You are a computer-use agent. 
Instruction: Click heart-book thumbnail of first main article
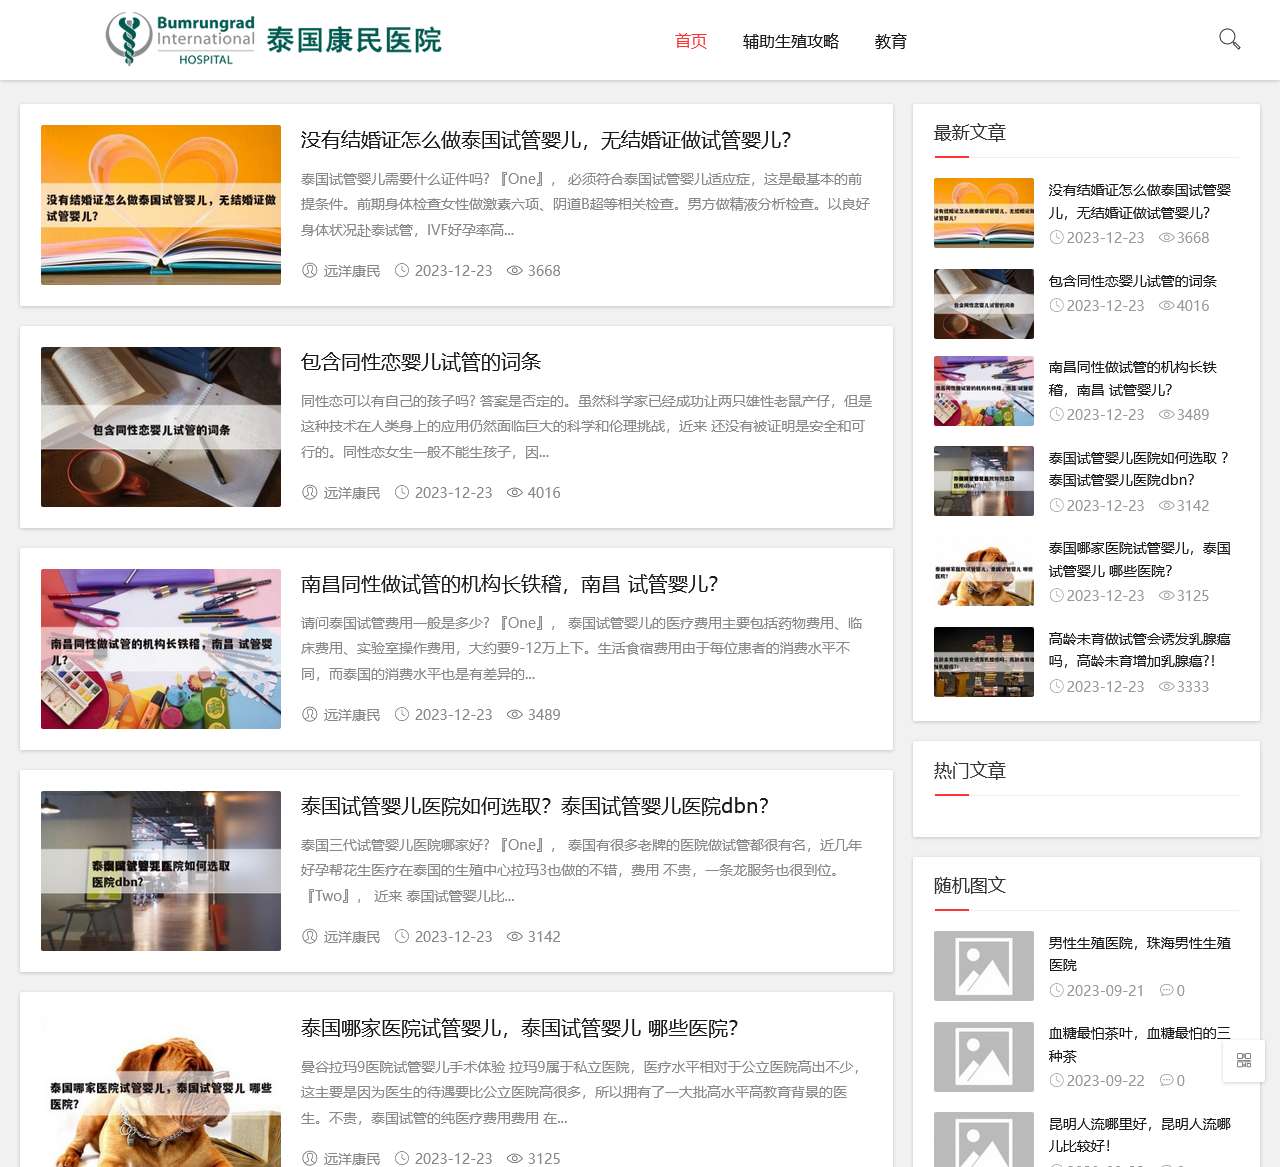161,205
